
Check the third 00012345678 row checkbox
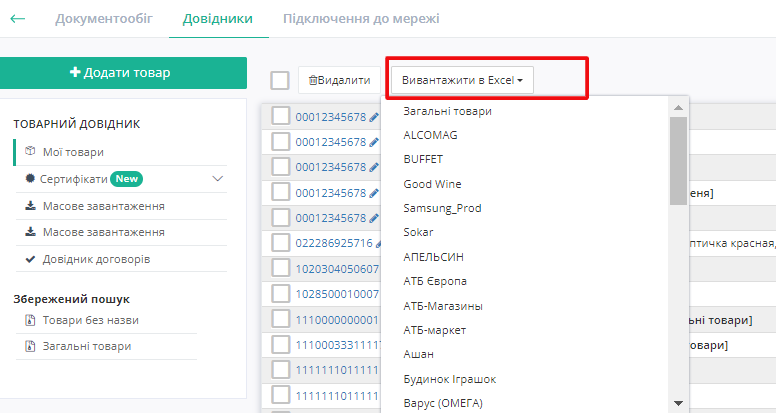tap(281, 167)
